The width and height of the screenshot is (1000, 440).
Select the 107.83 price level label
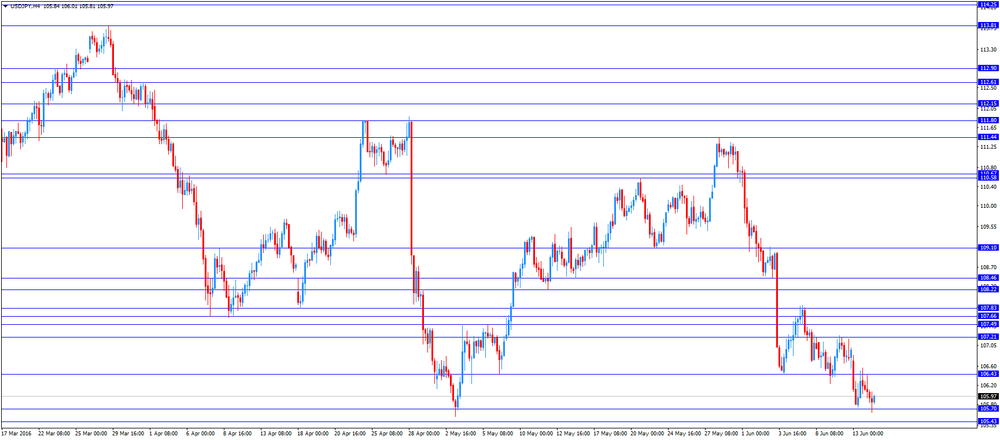989,308
